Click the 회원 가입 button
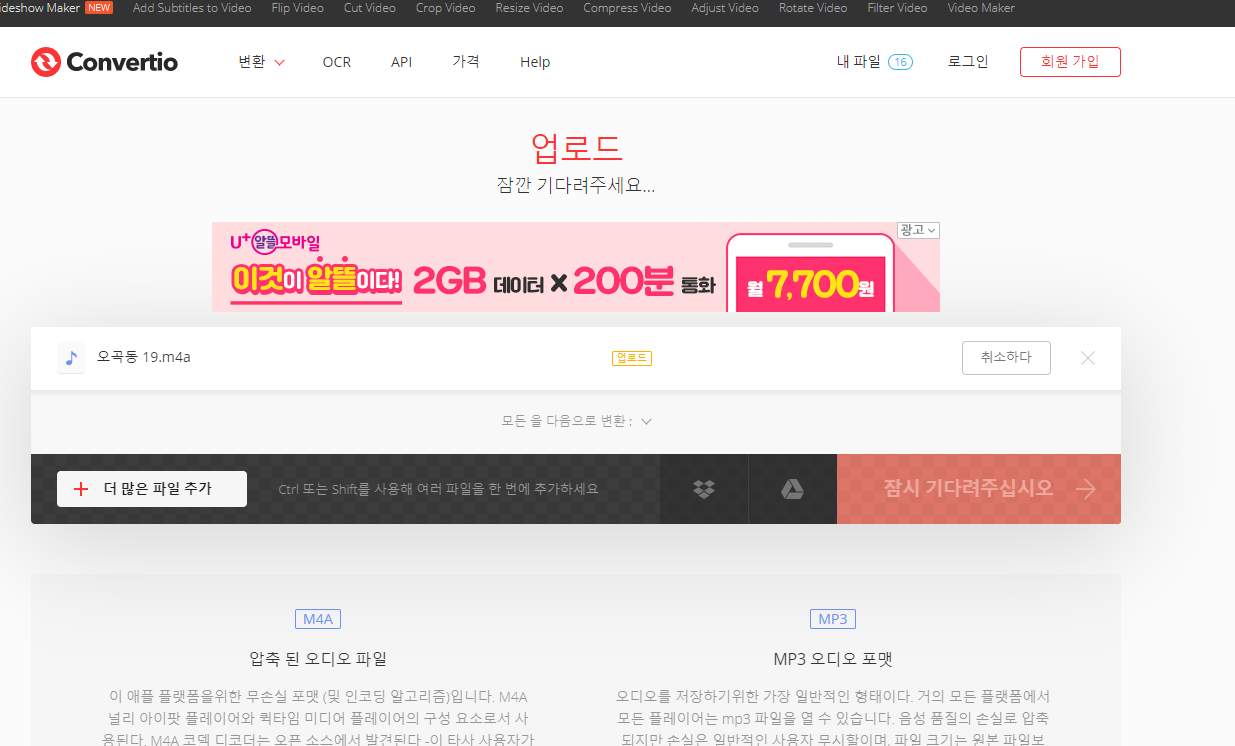 (x=1070, y=62)
